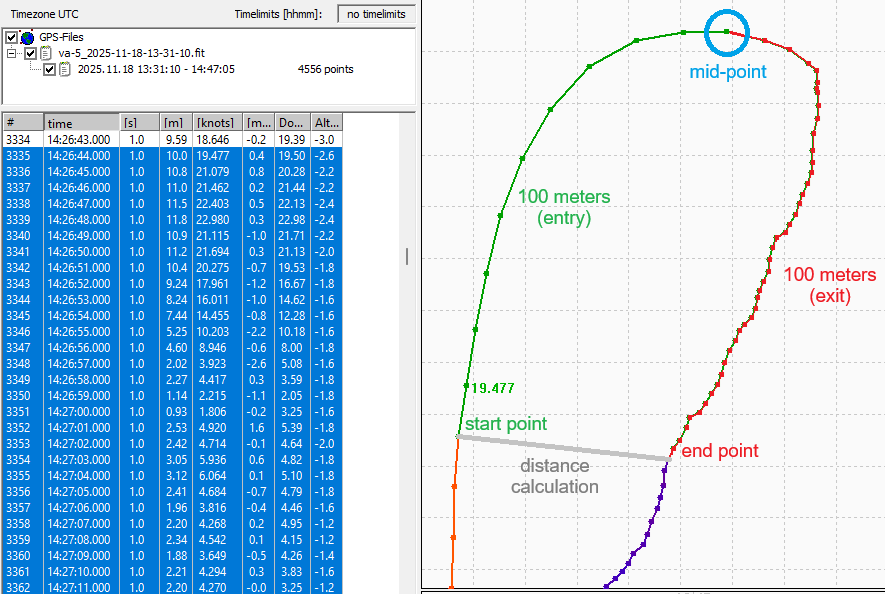The width and height of the screenshot is (885, 594).
Task: Collapse the va-5 .fit file tree node
Action: pos(12,53)
